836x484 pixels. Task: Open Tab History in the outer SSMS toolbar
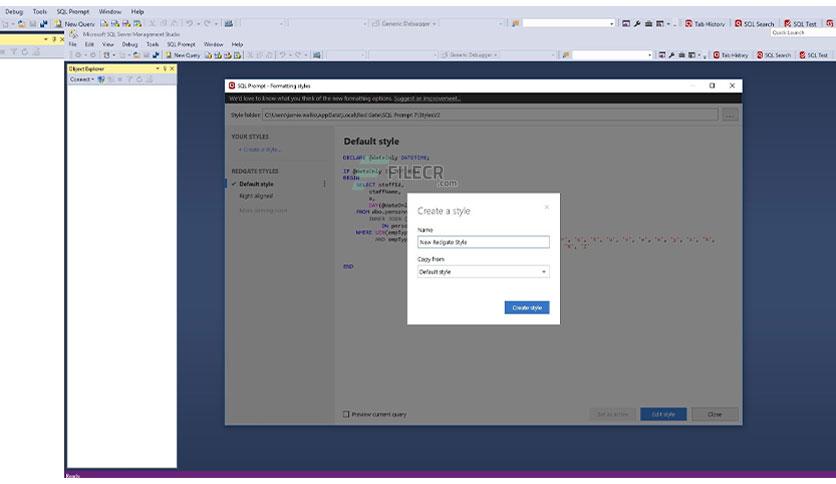(x=705, y=24)
